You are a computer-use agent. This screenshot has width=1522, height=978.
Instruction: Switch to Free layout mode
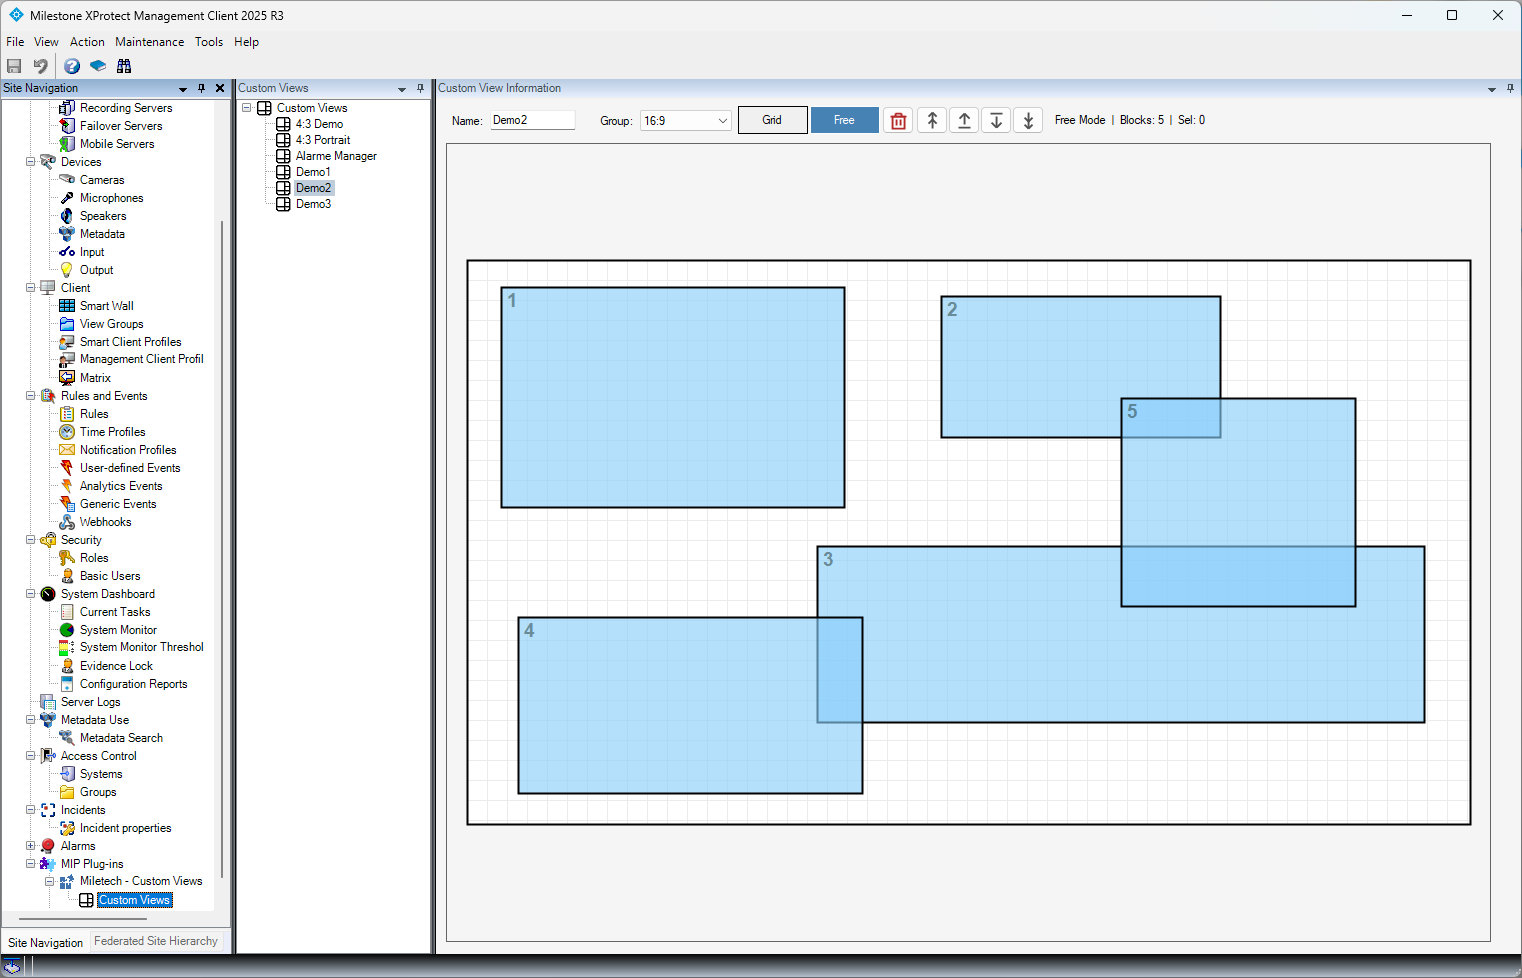point(844,120)
